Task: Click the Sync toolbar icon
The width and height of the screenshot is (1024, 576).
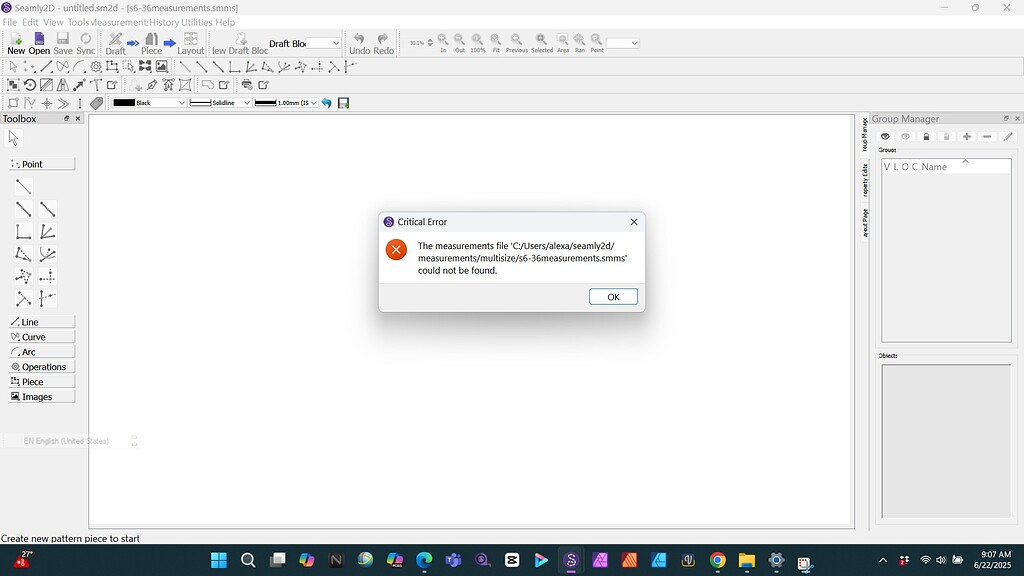Action: tap(85, 40)
